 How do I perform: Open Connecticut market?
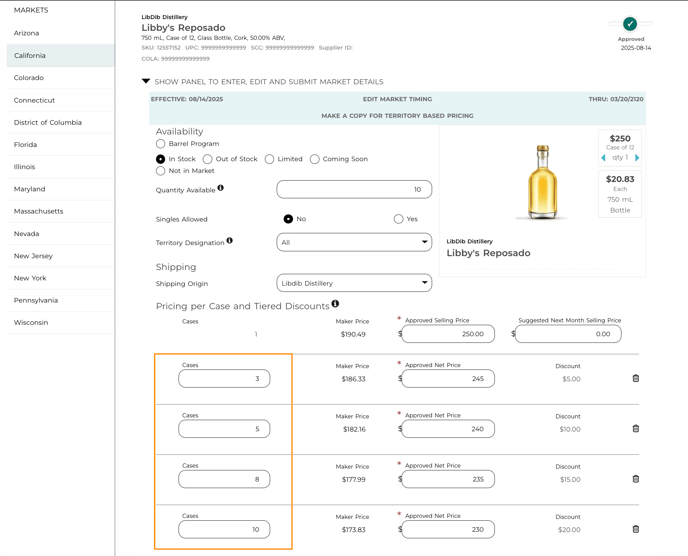pos(61,100)
